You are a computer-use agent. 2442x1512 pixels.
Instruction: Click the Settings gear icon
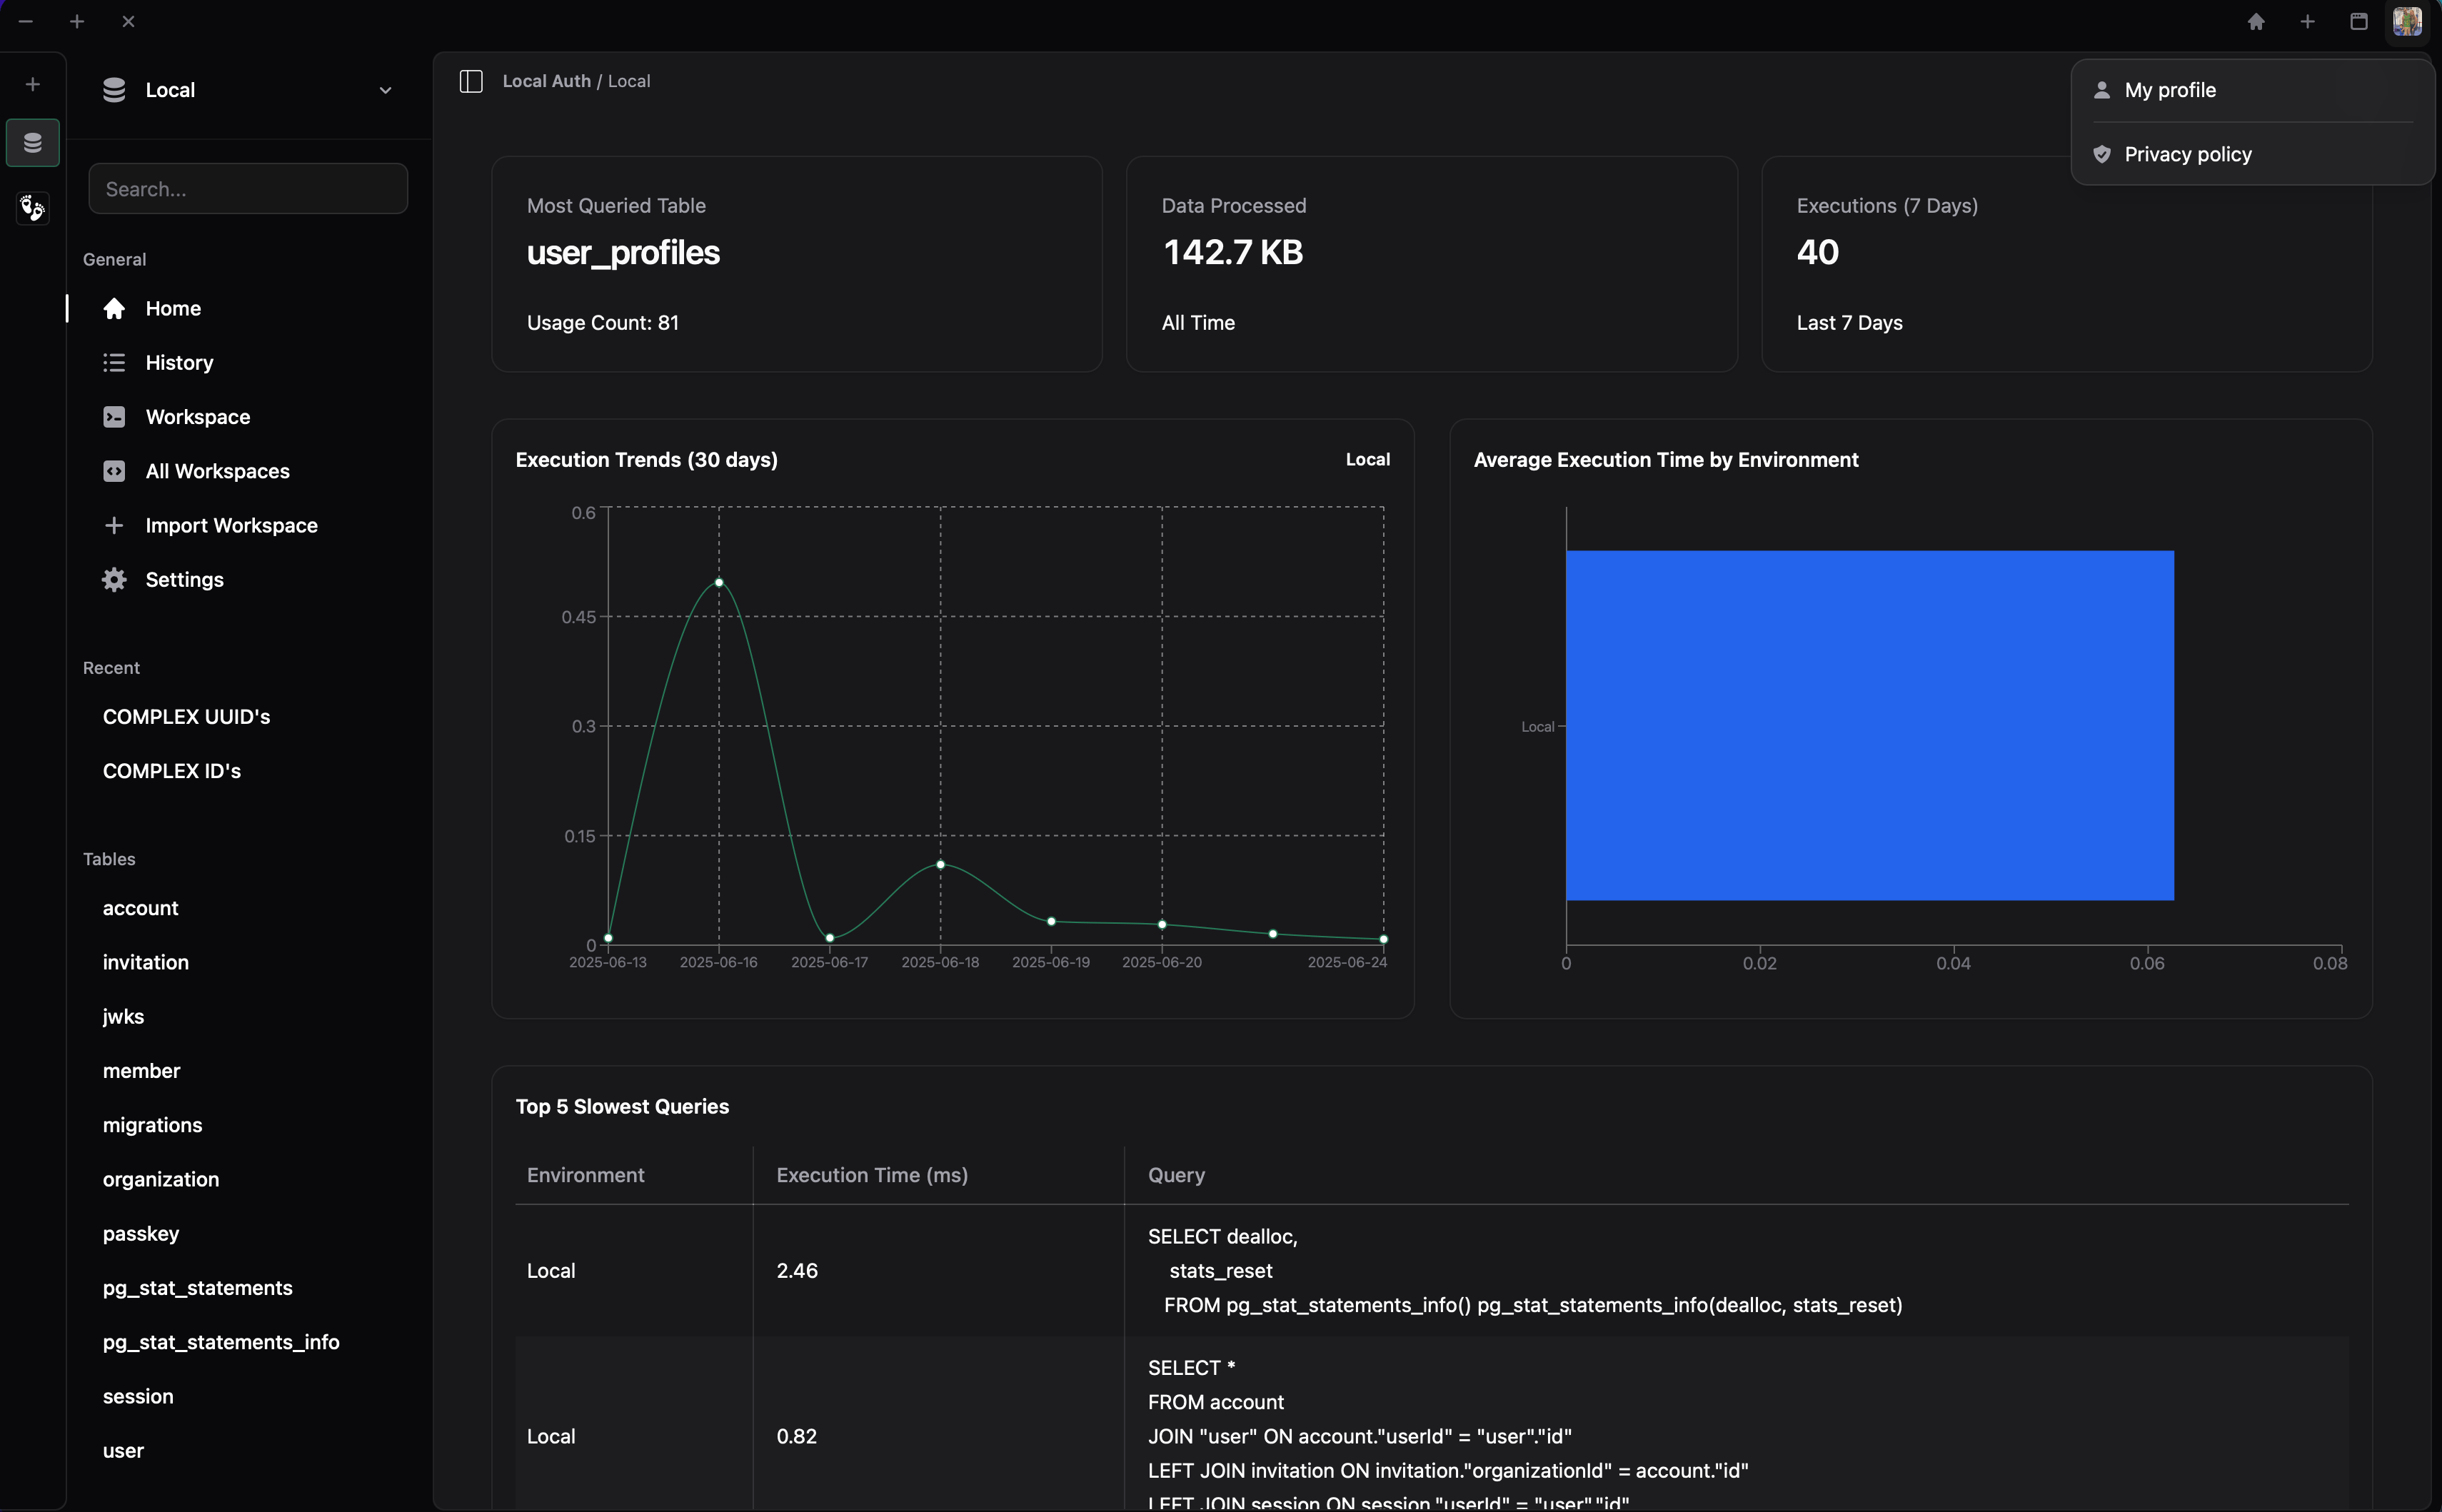pyautogui.click(x=114, y=580)
